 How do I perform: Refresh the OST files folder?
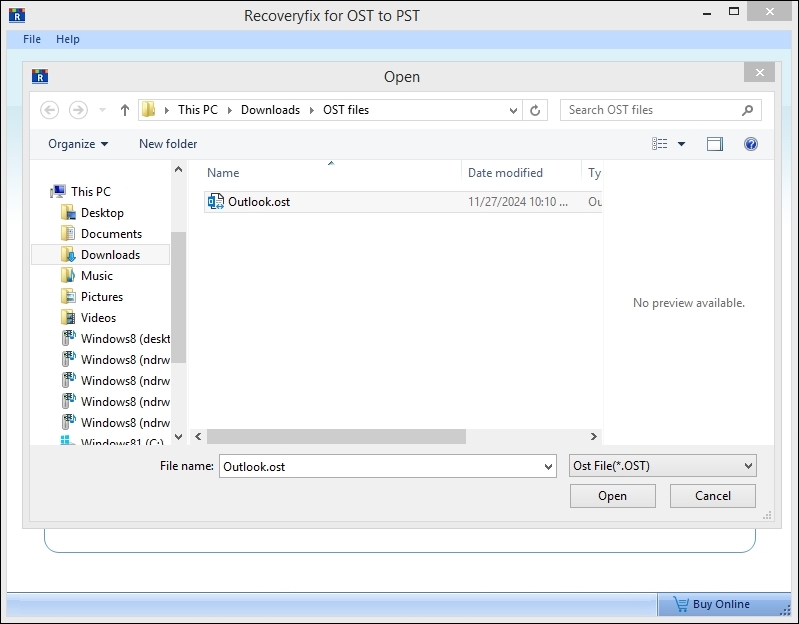click(x=535, y=110)
